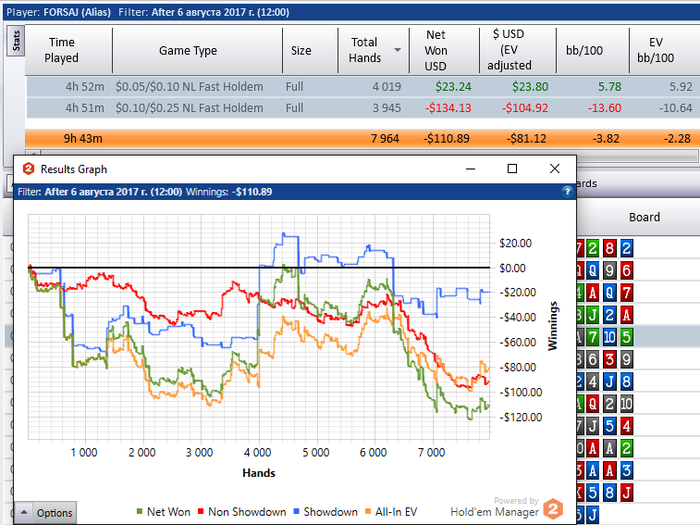Click the 7 964 total hands cell

click(x=385, y=138)
